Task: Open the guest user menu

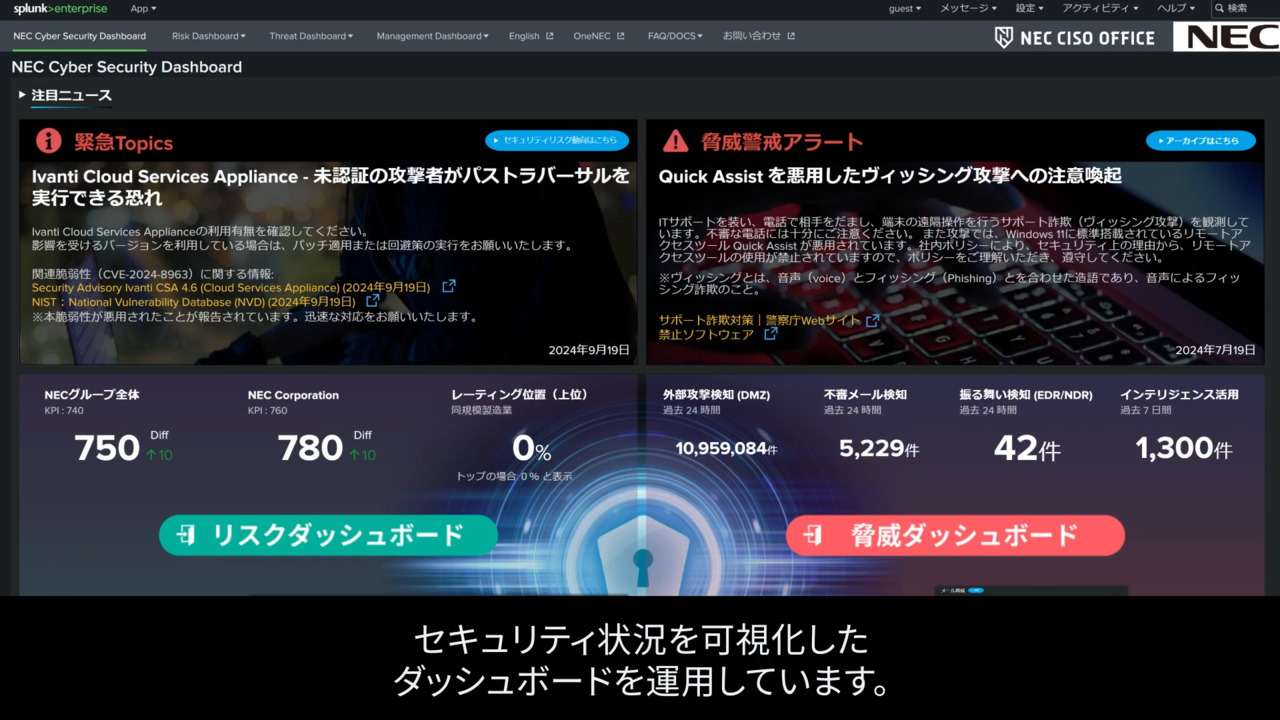Action: [905, 9]
